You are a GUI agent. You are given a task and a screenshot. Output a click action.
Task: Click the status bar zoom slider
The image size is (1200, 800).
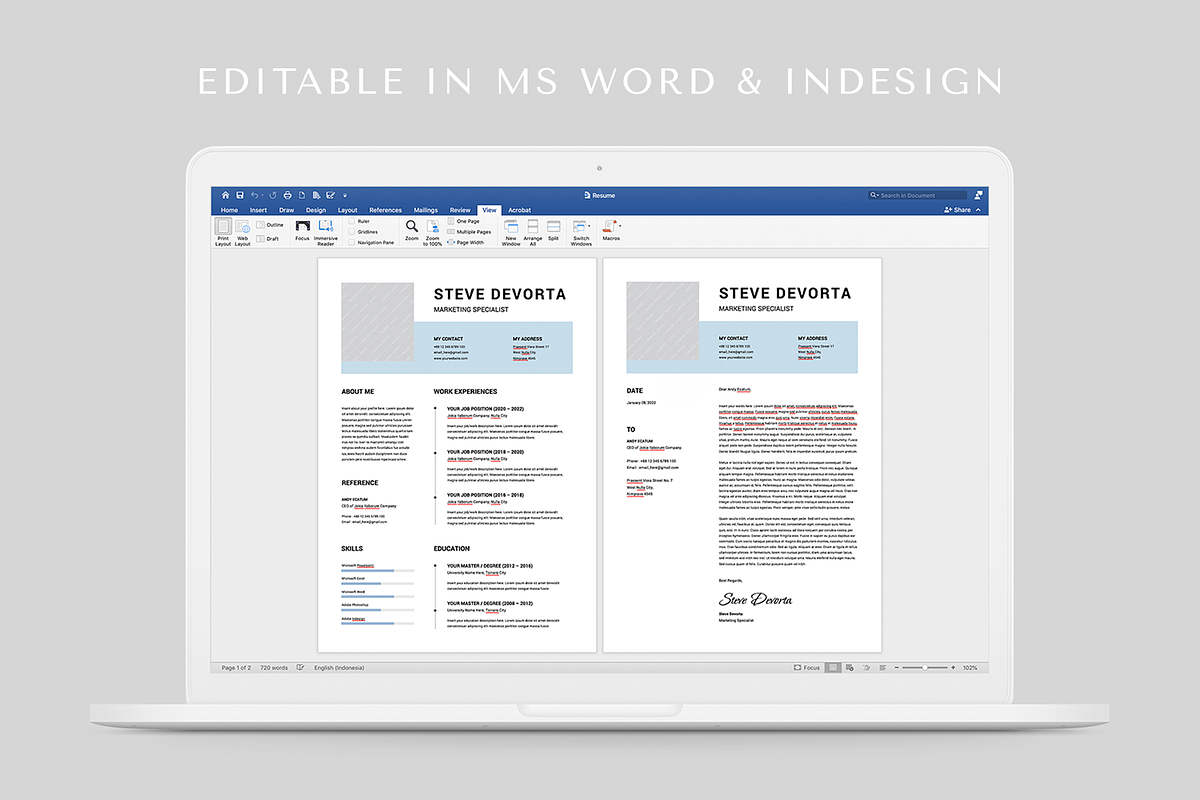(925, 668)
